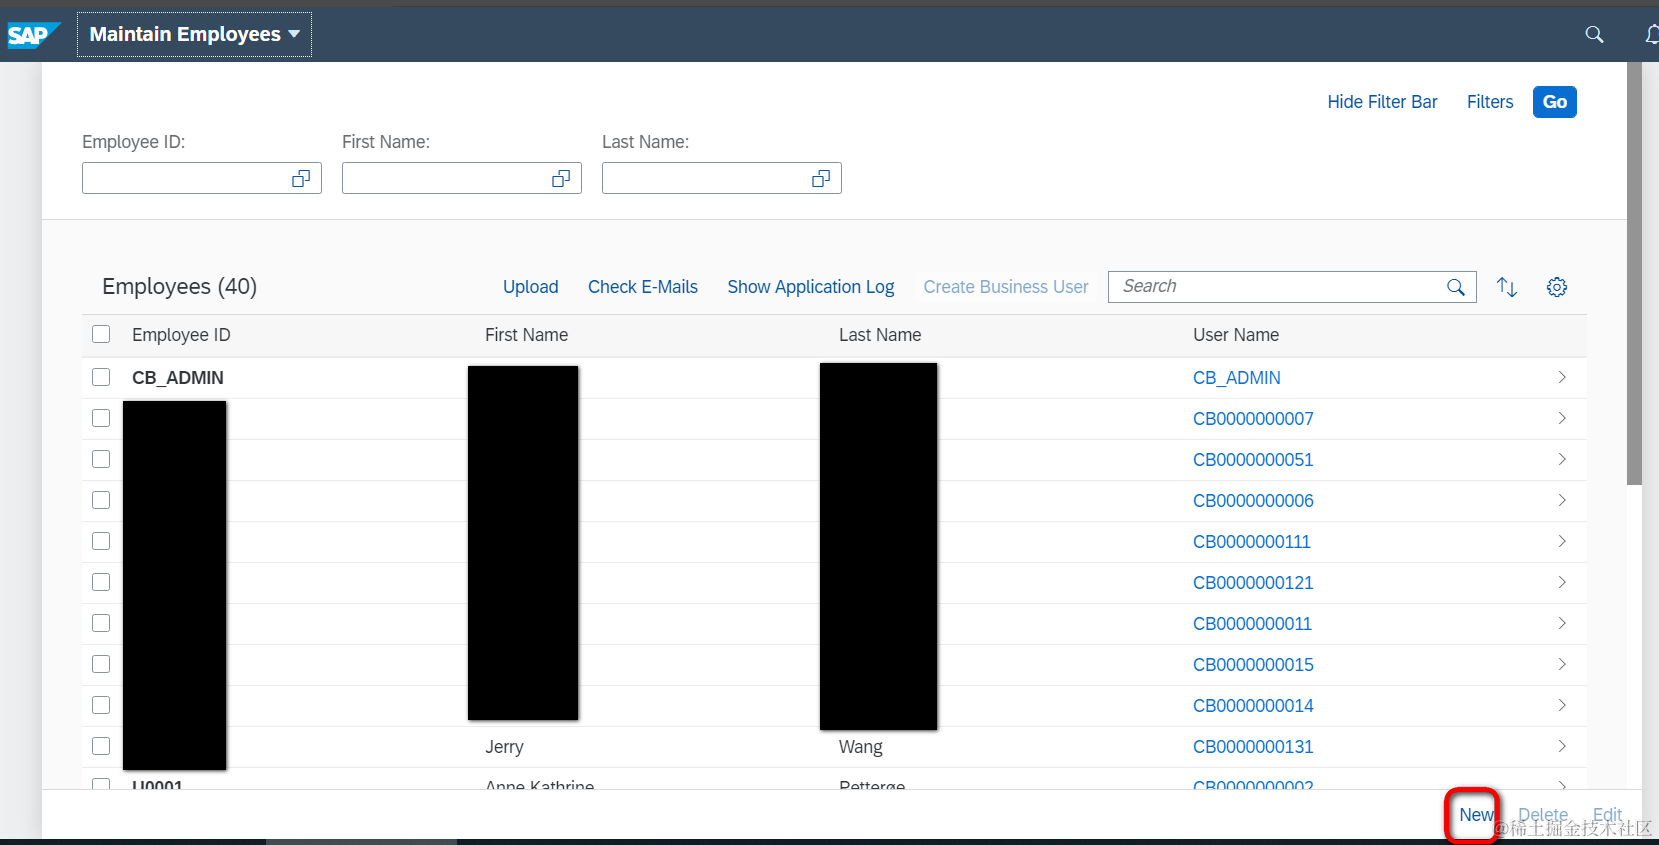Open details chevron for CB0000000014 row

pos(1562,705)
